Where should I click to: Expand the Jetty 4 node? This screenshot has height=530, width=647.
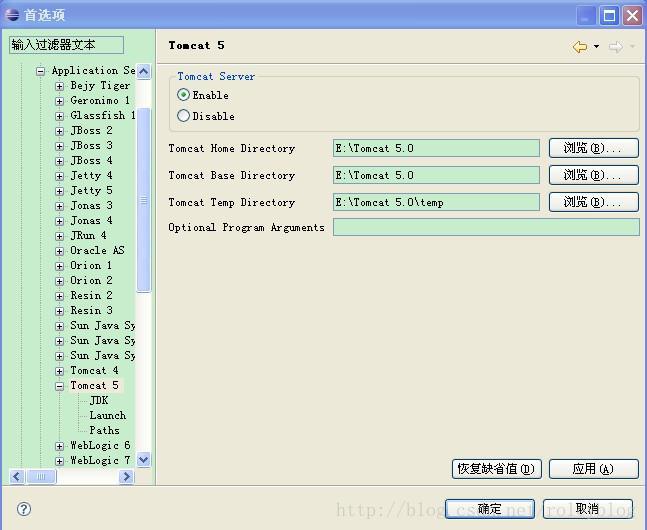tap(59, 176)
